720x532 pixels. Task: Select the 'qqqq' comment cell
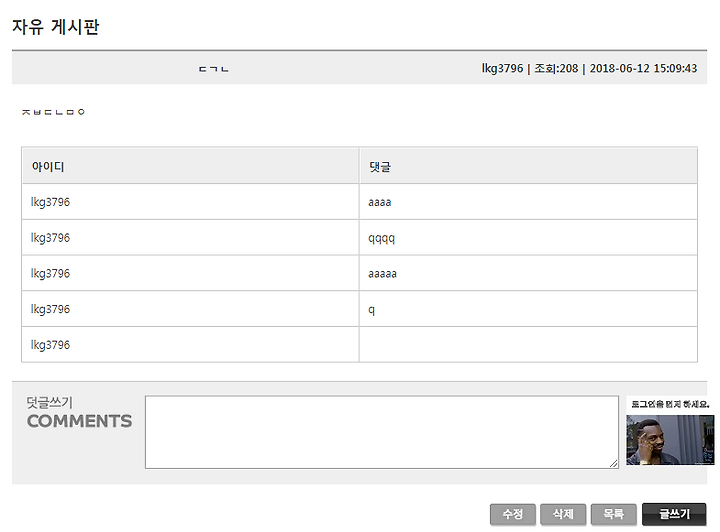[x=529, y=238]
